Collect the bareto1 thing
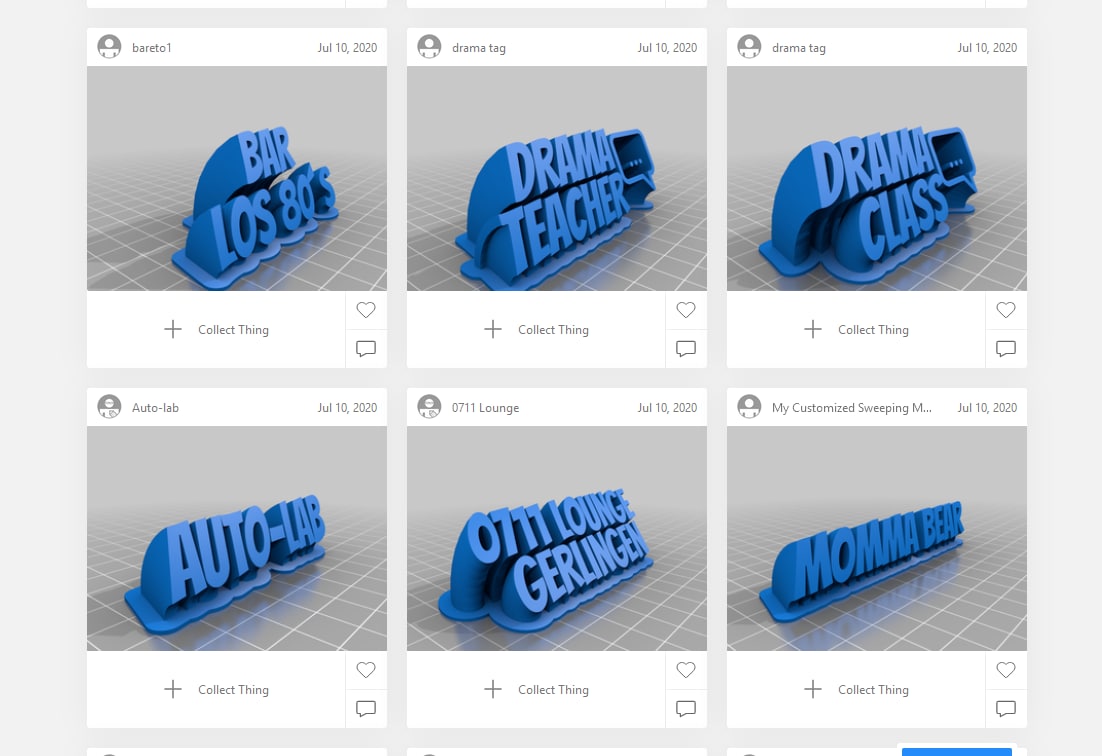The width and height of the screenshot is (1102, 756). [216, 330]
